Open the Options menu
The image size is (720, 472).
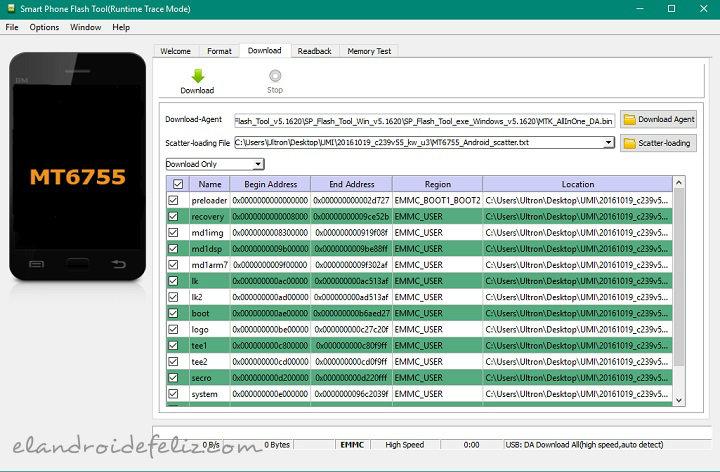coord(44,27)
